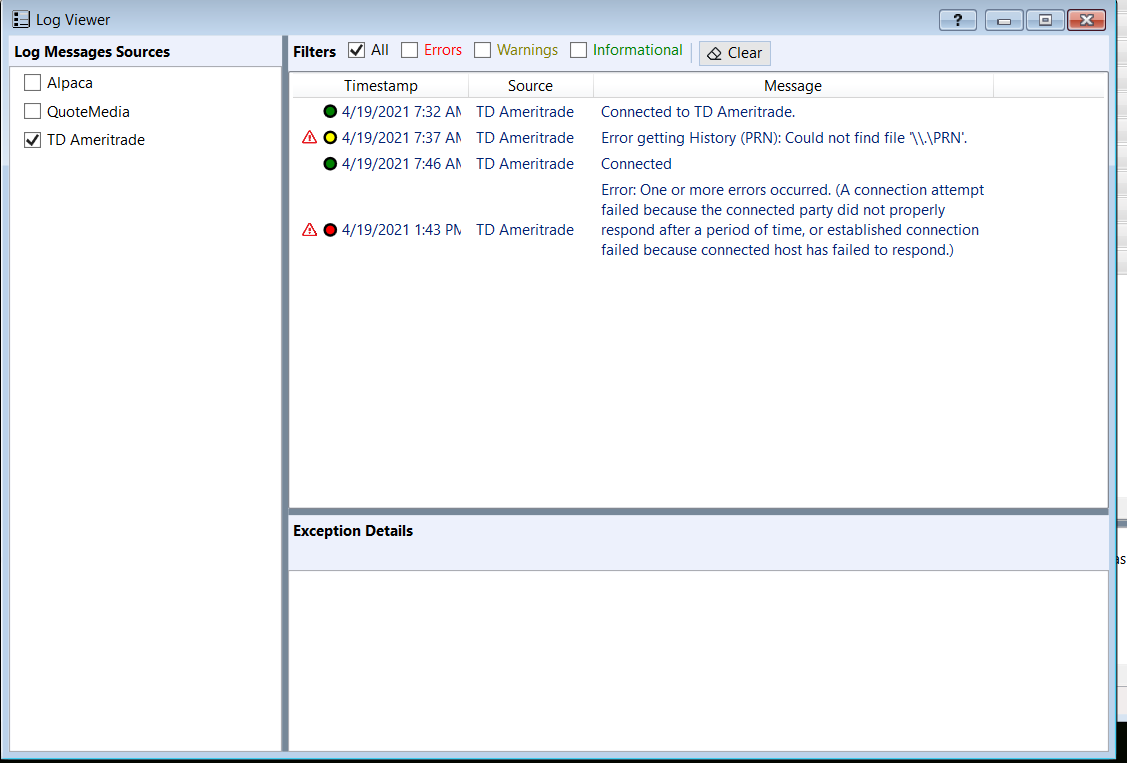Click timestamp 4/19/2021 1:43 PM

coord(401,230)
